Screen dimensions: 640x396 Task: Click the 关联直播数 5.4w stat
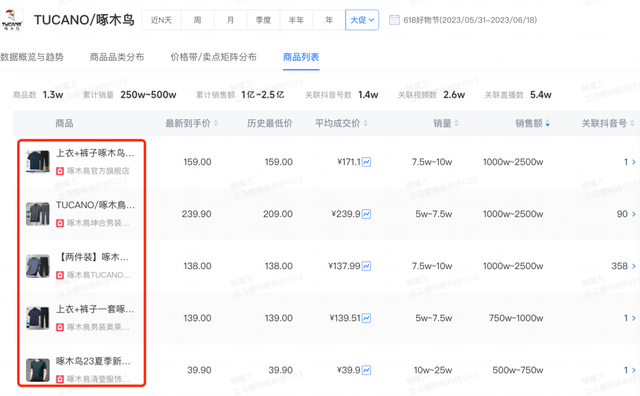tap(518, 95)
